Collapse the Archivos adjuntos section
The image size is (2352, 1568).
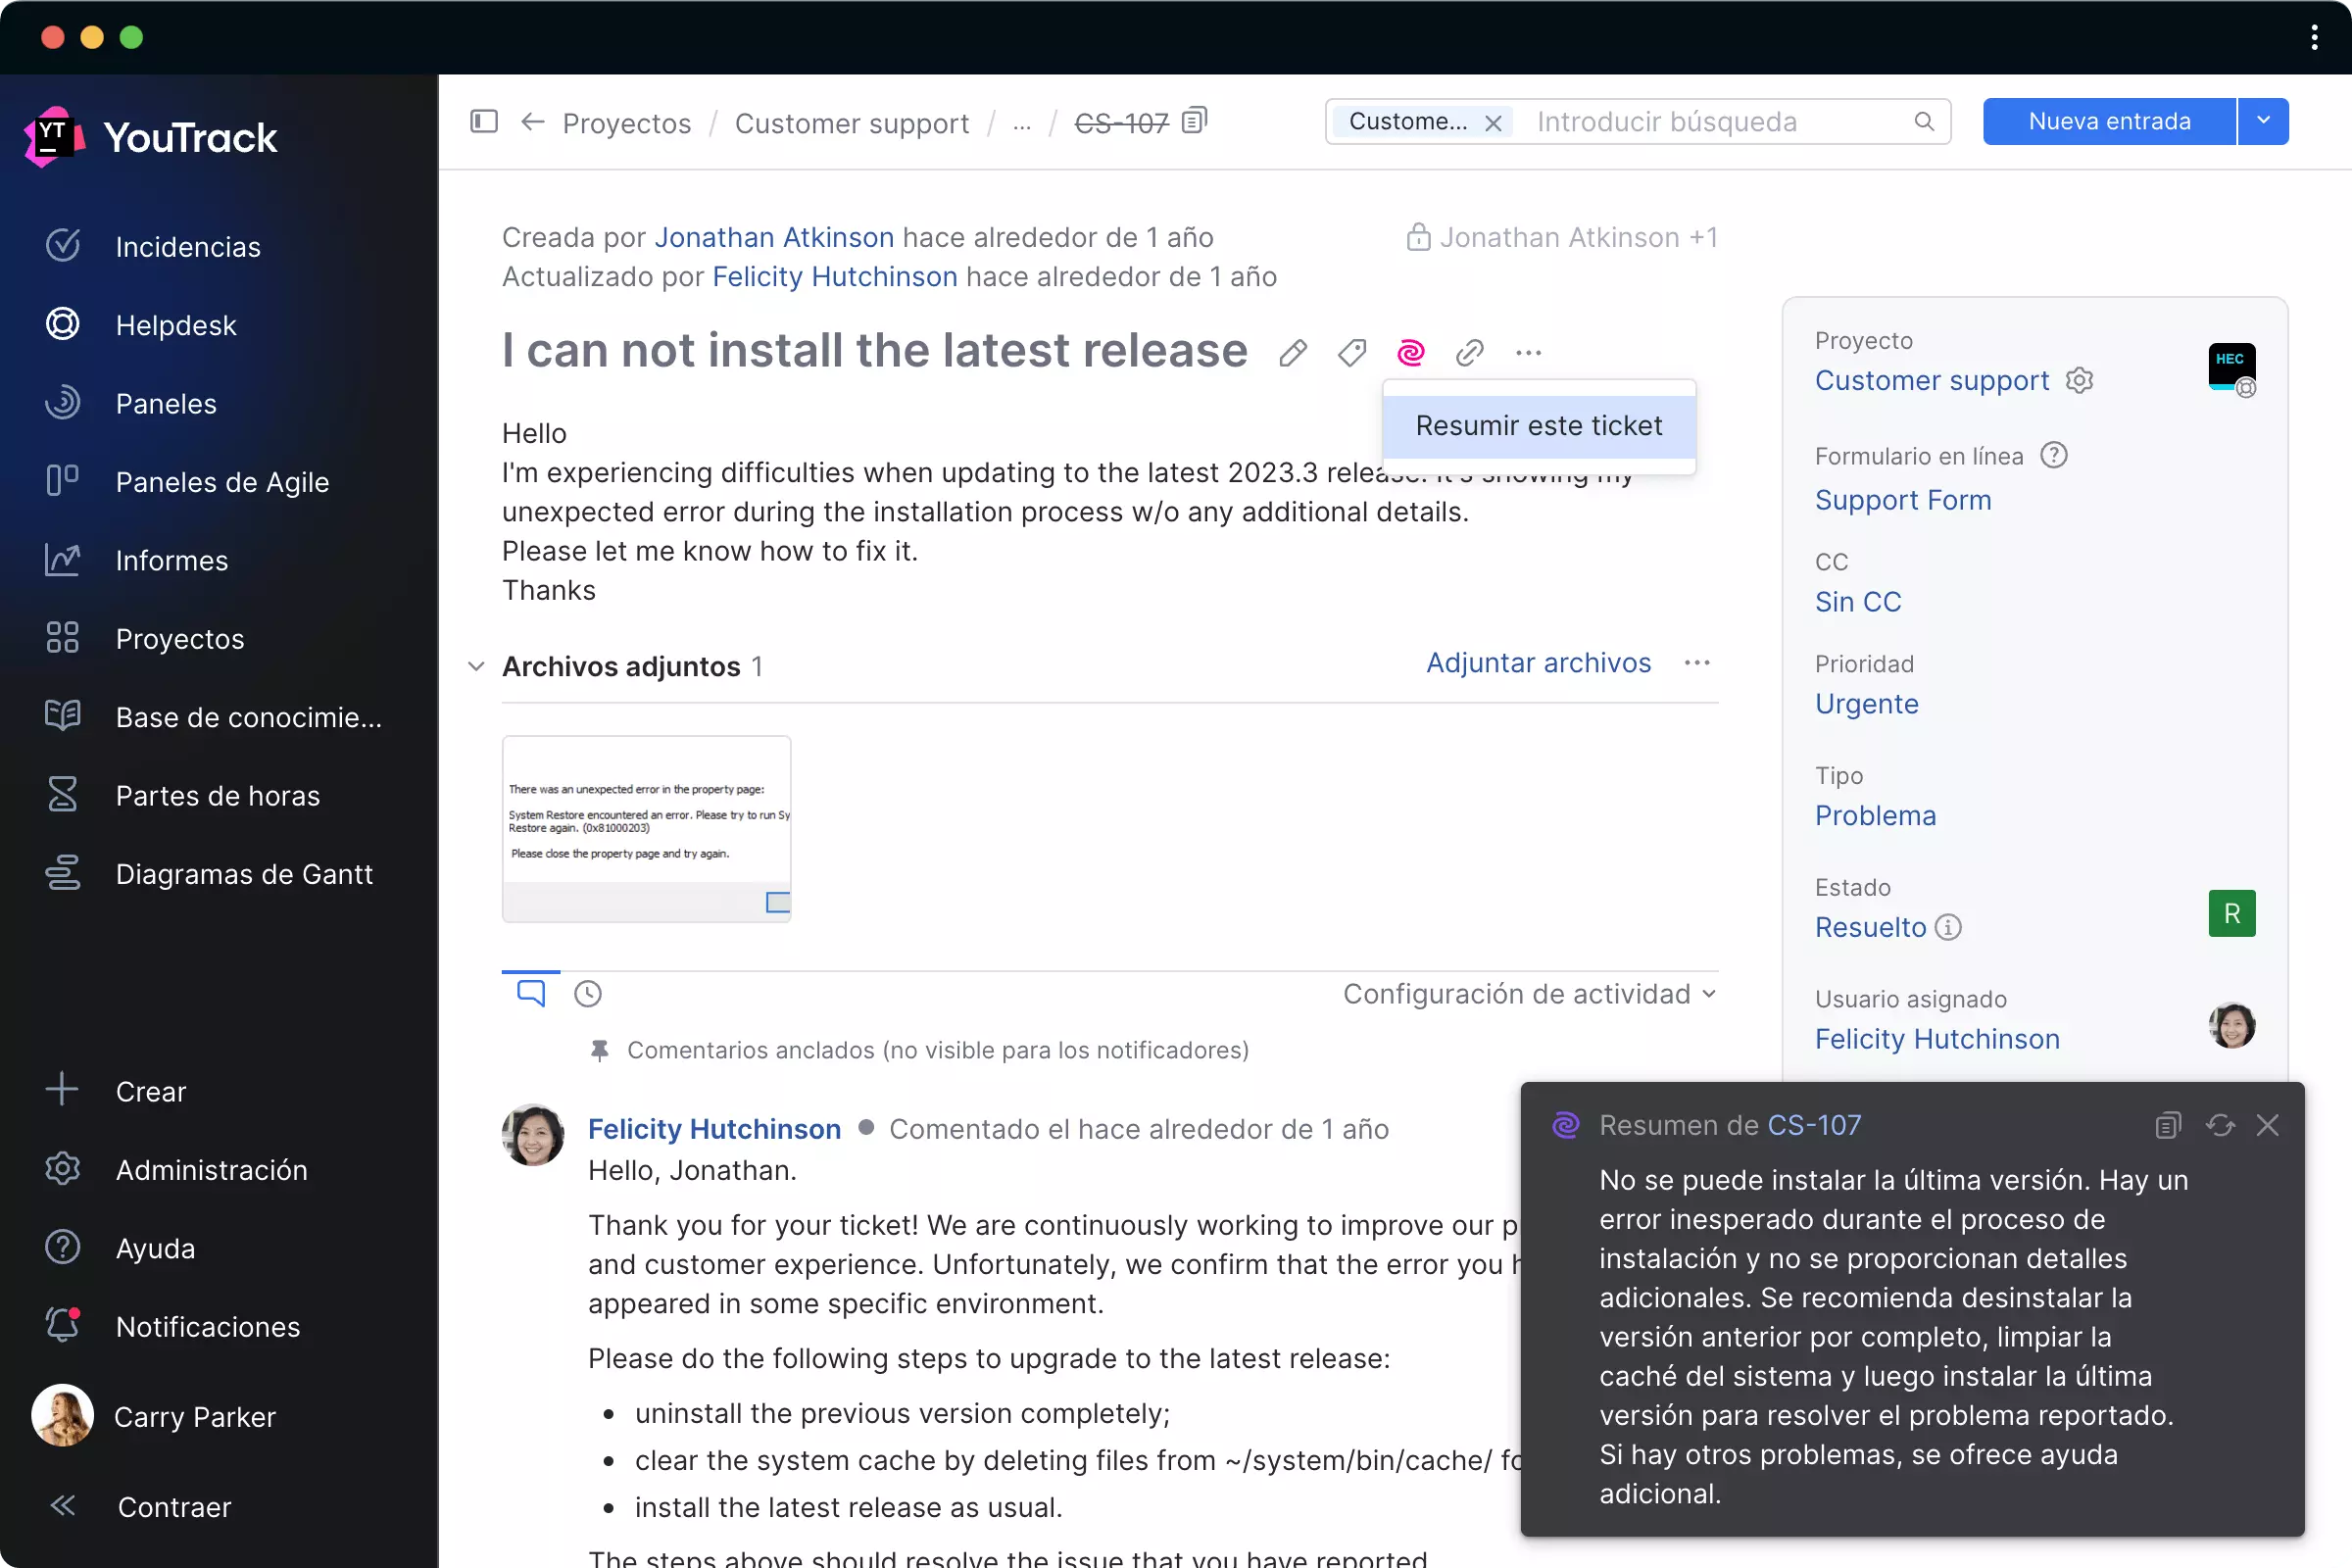click(476, 666)
